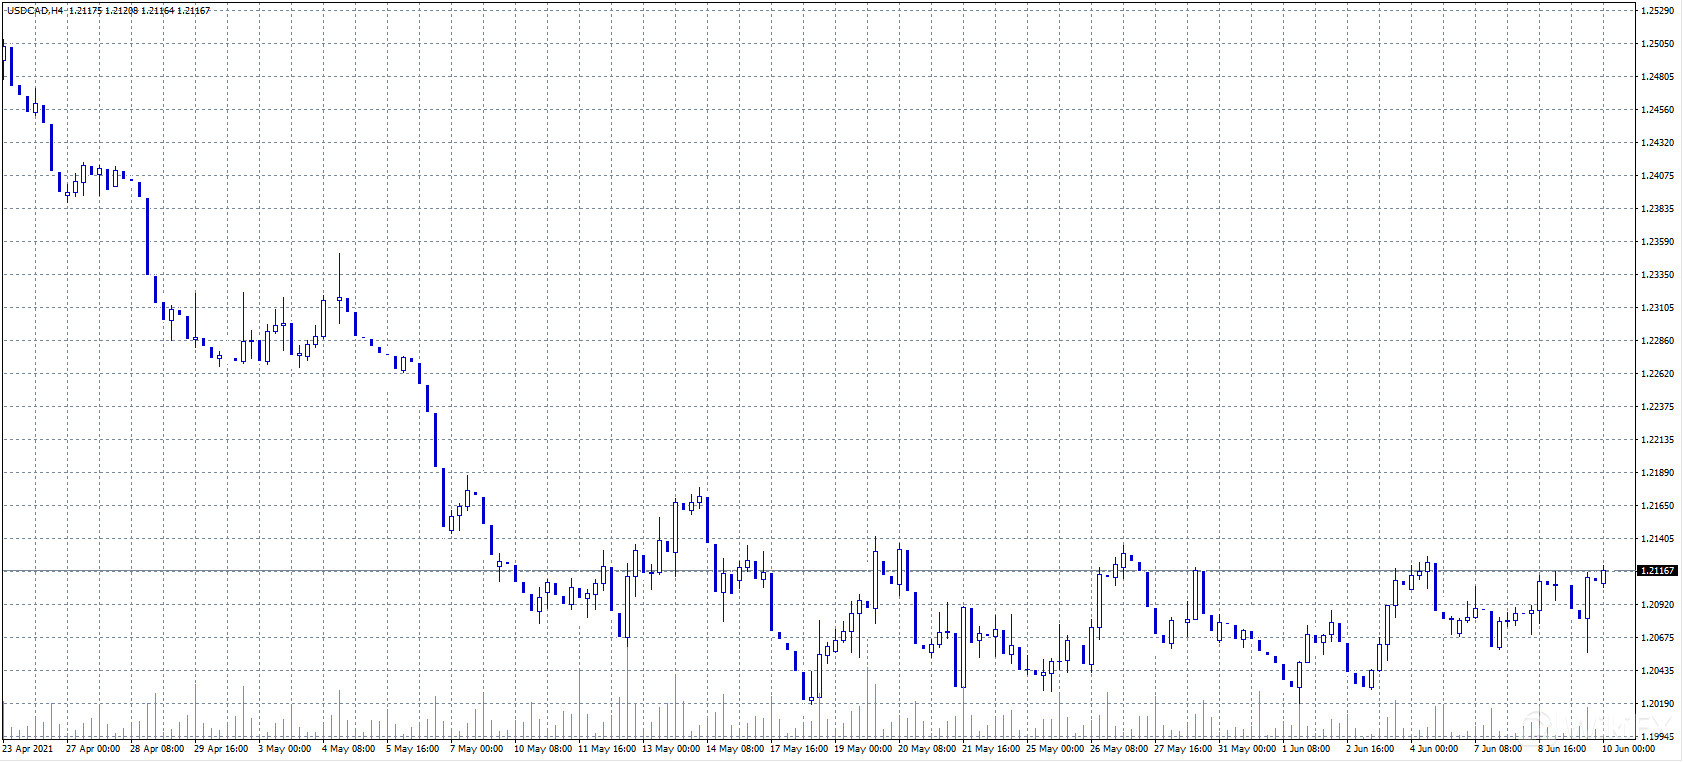The image size is (1683, 762).
Task: Click the 1.23105 price scale label
Action: pos(1657,308)
